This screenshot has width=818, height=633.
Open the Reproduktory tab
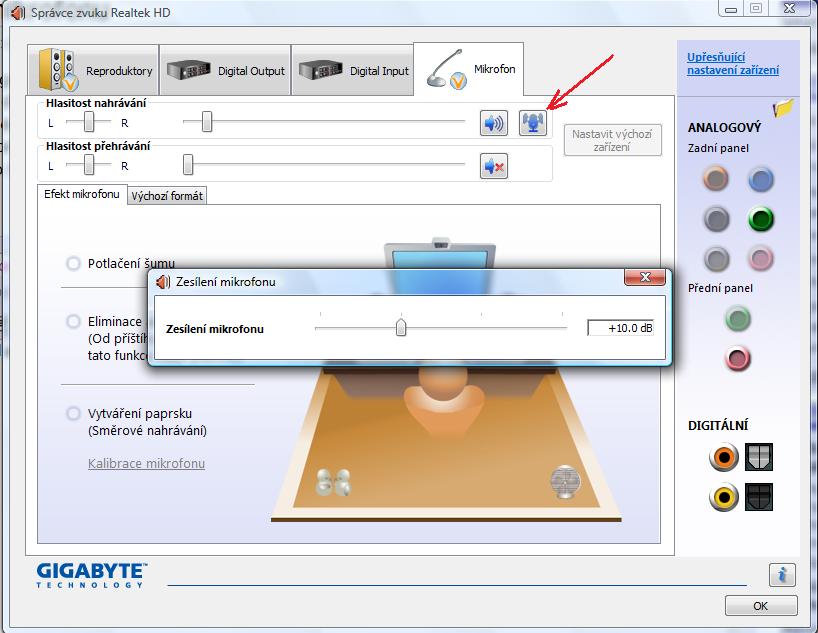(x=93, y=69)
